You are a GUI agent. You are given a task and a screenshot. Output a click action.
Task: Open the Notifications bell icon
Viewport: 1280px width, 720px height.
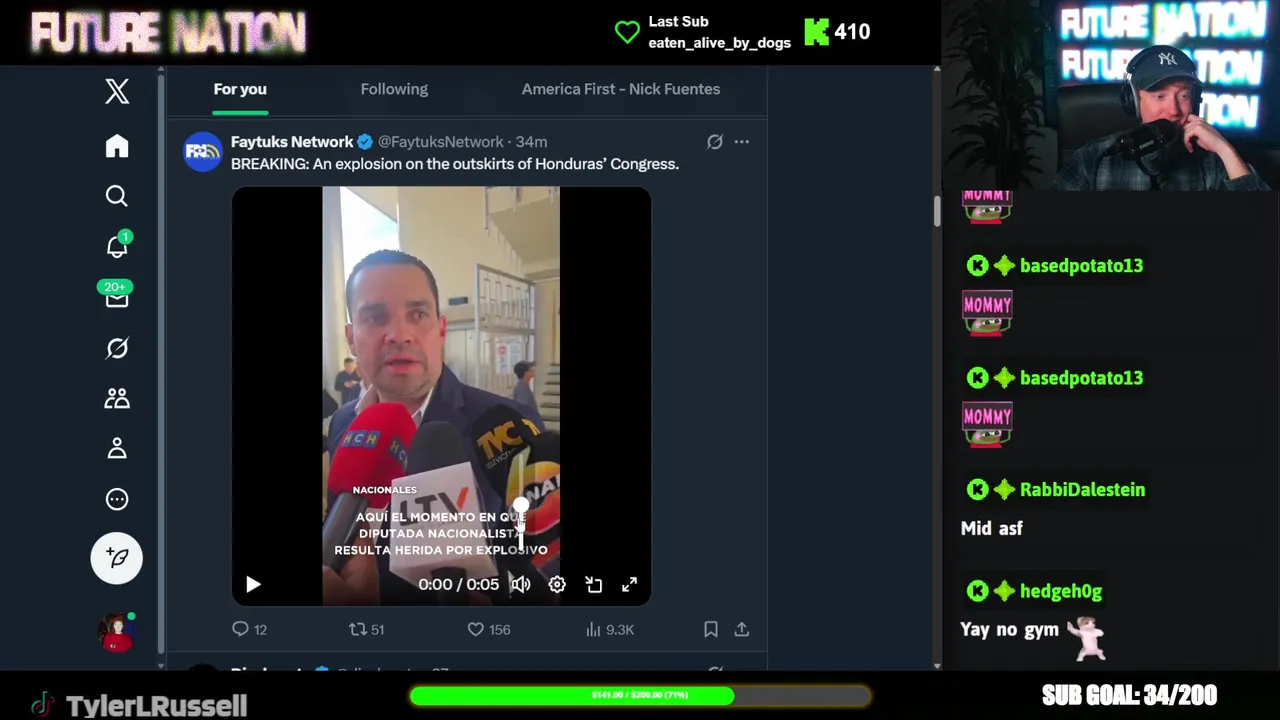pos(117,246)
